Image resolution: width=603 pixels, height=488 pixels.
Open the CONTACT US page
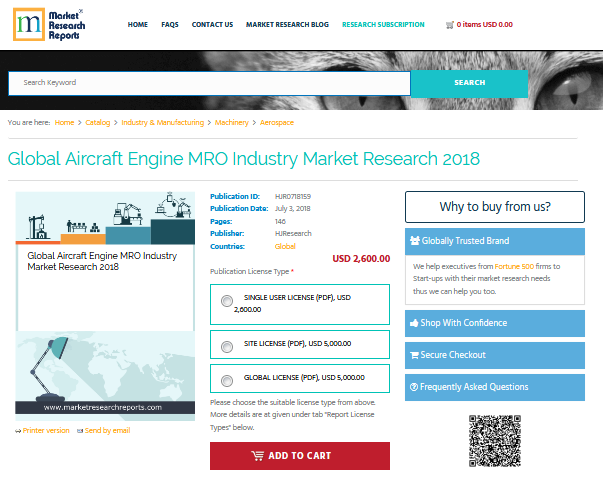(x=212, y=25)
